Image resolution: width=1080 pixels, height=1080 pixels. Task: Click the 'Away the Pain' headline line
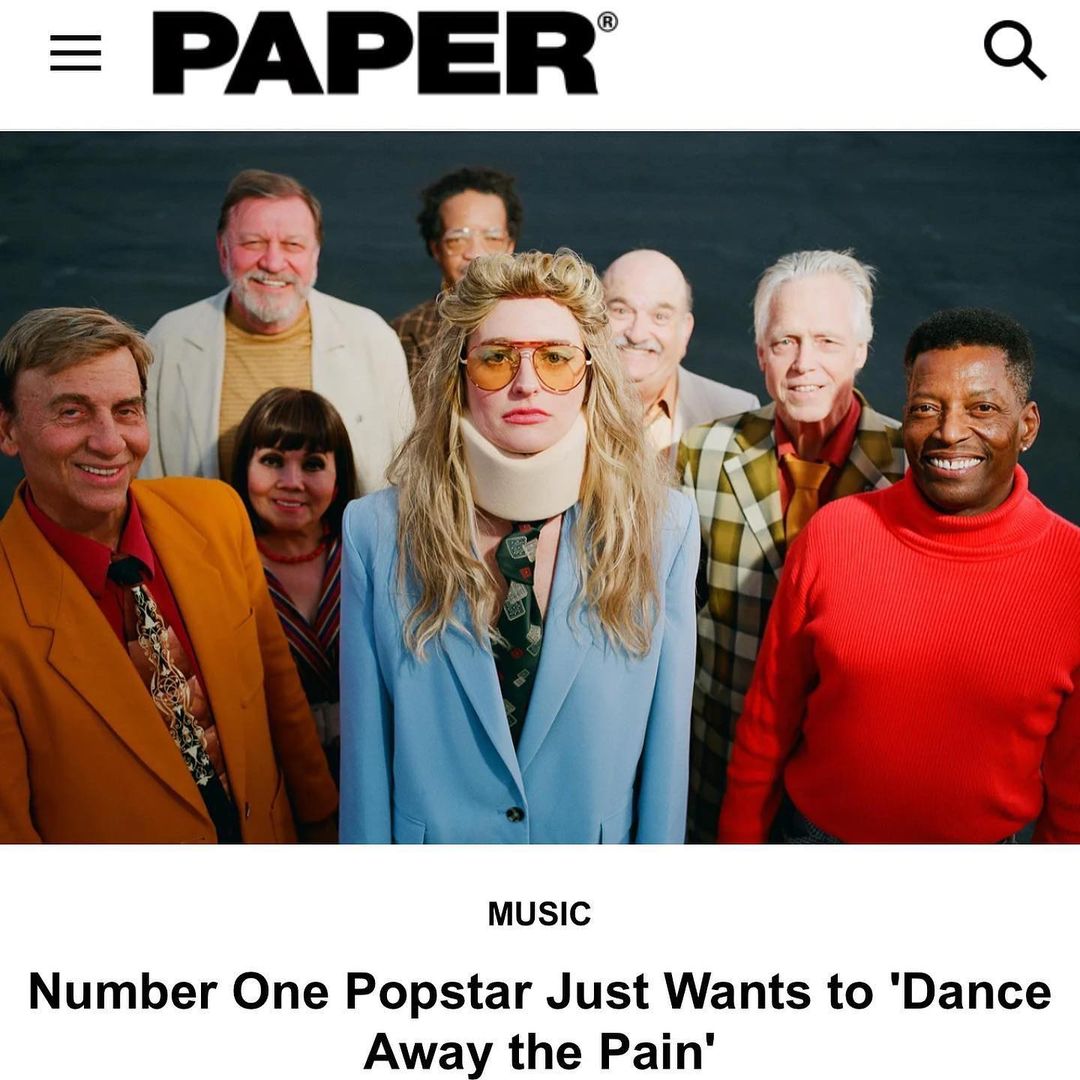click(540, 1051)
